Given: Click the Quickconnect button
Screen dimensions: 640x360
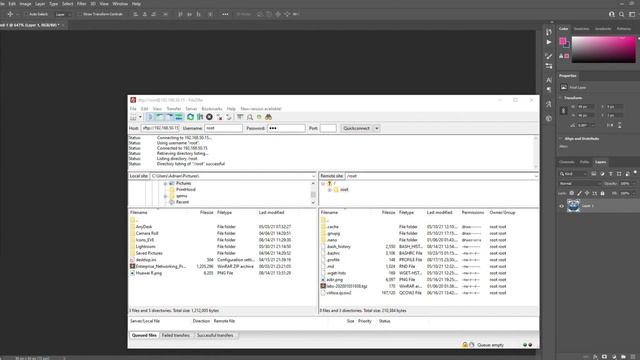Looking at the screenshot, I should point(356,128).
